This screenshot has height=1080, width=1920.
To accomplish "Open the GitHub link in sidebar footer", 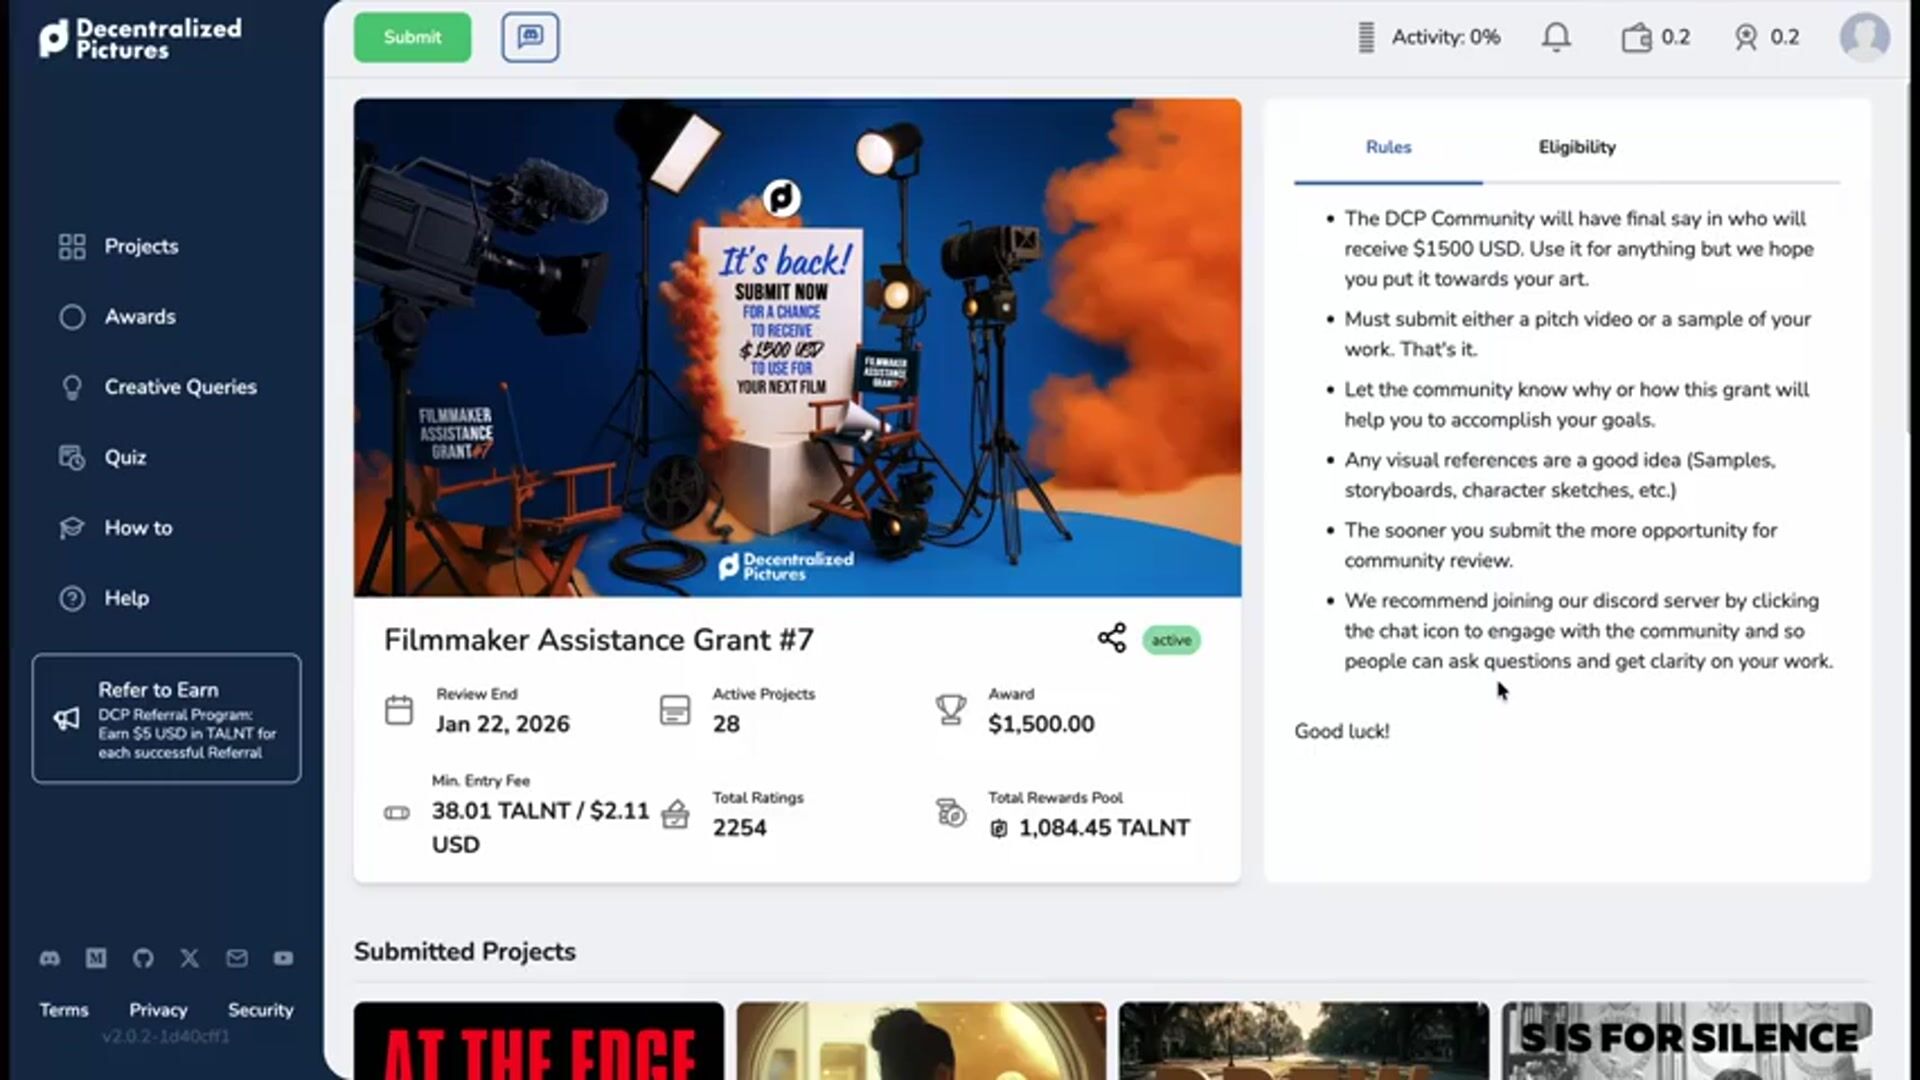I will (143, 958).
